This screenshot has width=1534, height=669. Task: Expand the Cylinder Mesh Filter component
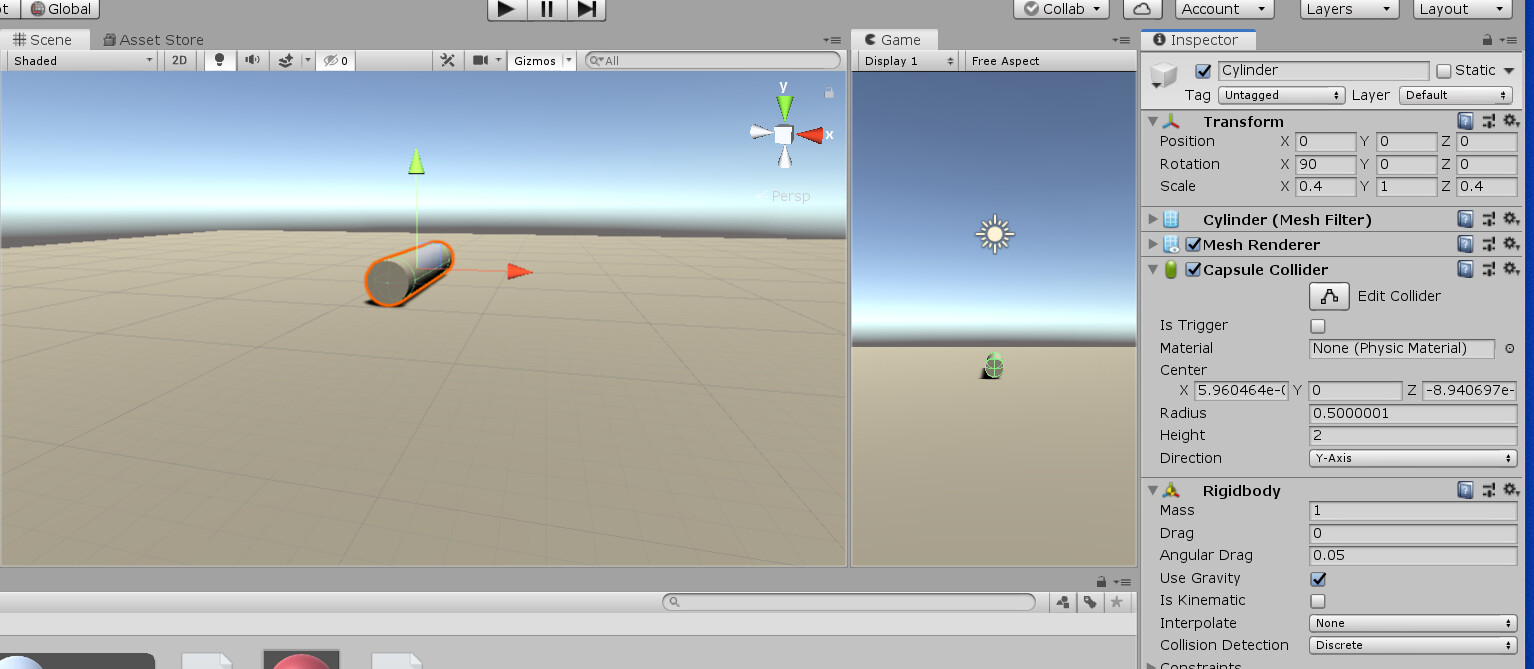[x=1152, y=219]
